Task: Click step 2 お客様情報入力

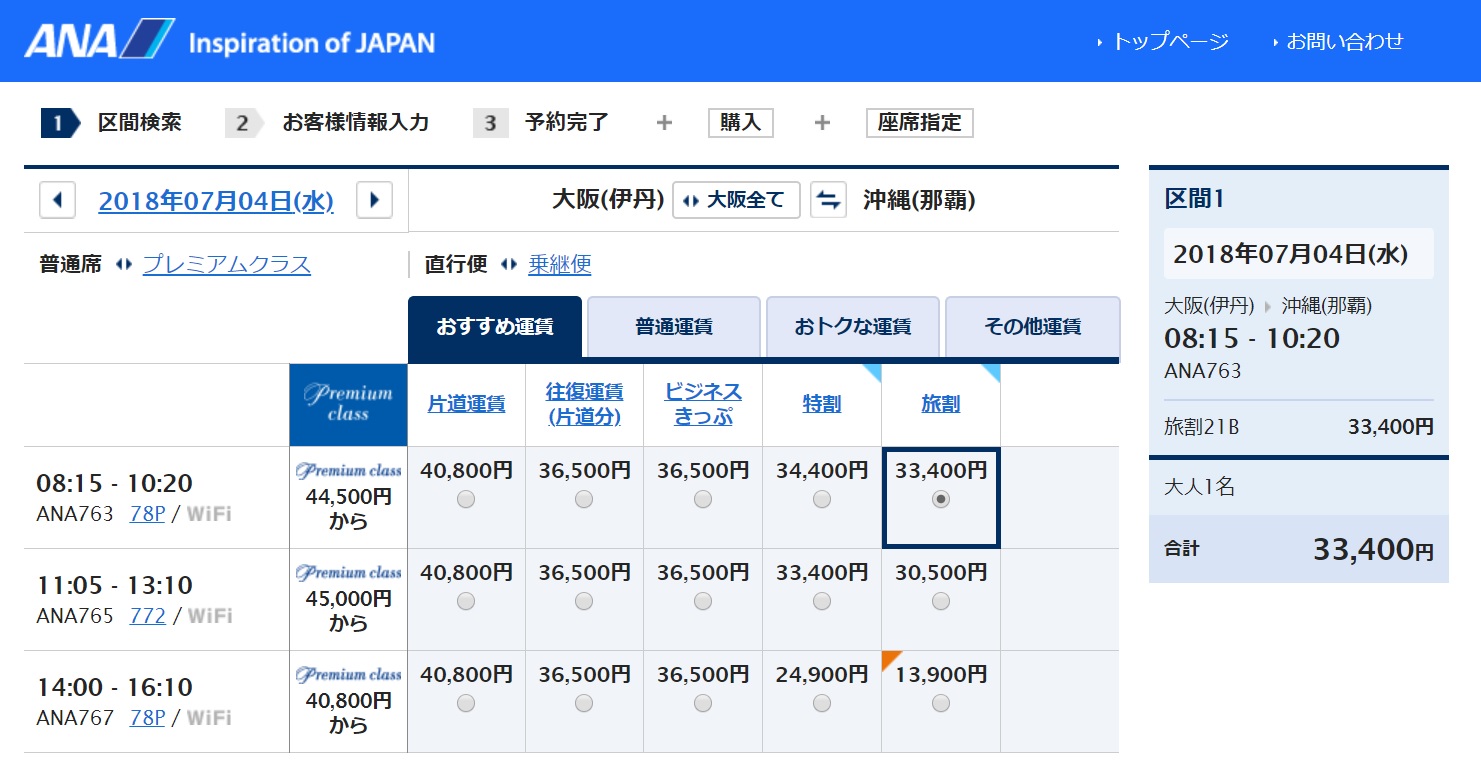Action: [328, 123]
